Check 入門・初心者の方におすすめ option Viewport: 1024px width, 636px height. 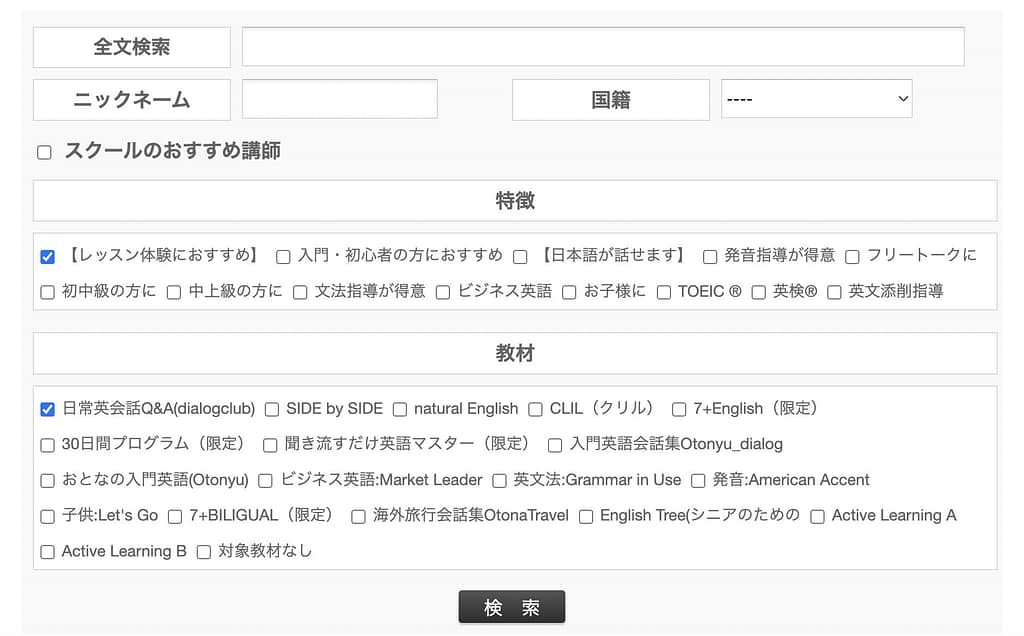coord(283,257)
